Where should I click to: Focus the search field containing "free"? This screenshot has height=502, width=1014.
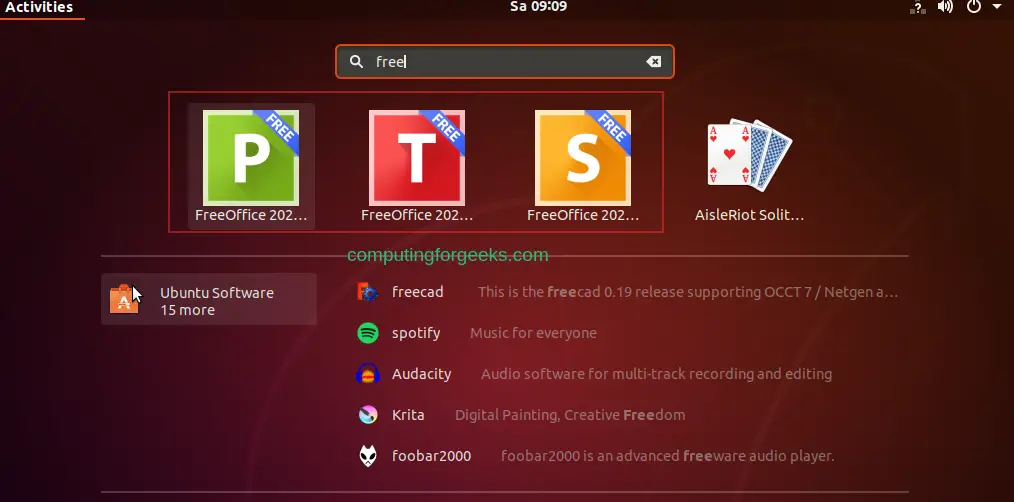[505, 61]
